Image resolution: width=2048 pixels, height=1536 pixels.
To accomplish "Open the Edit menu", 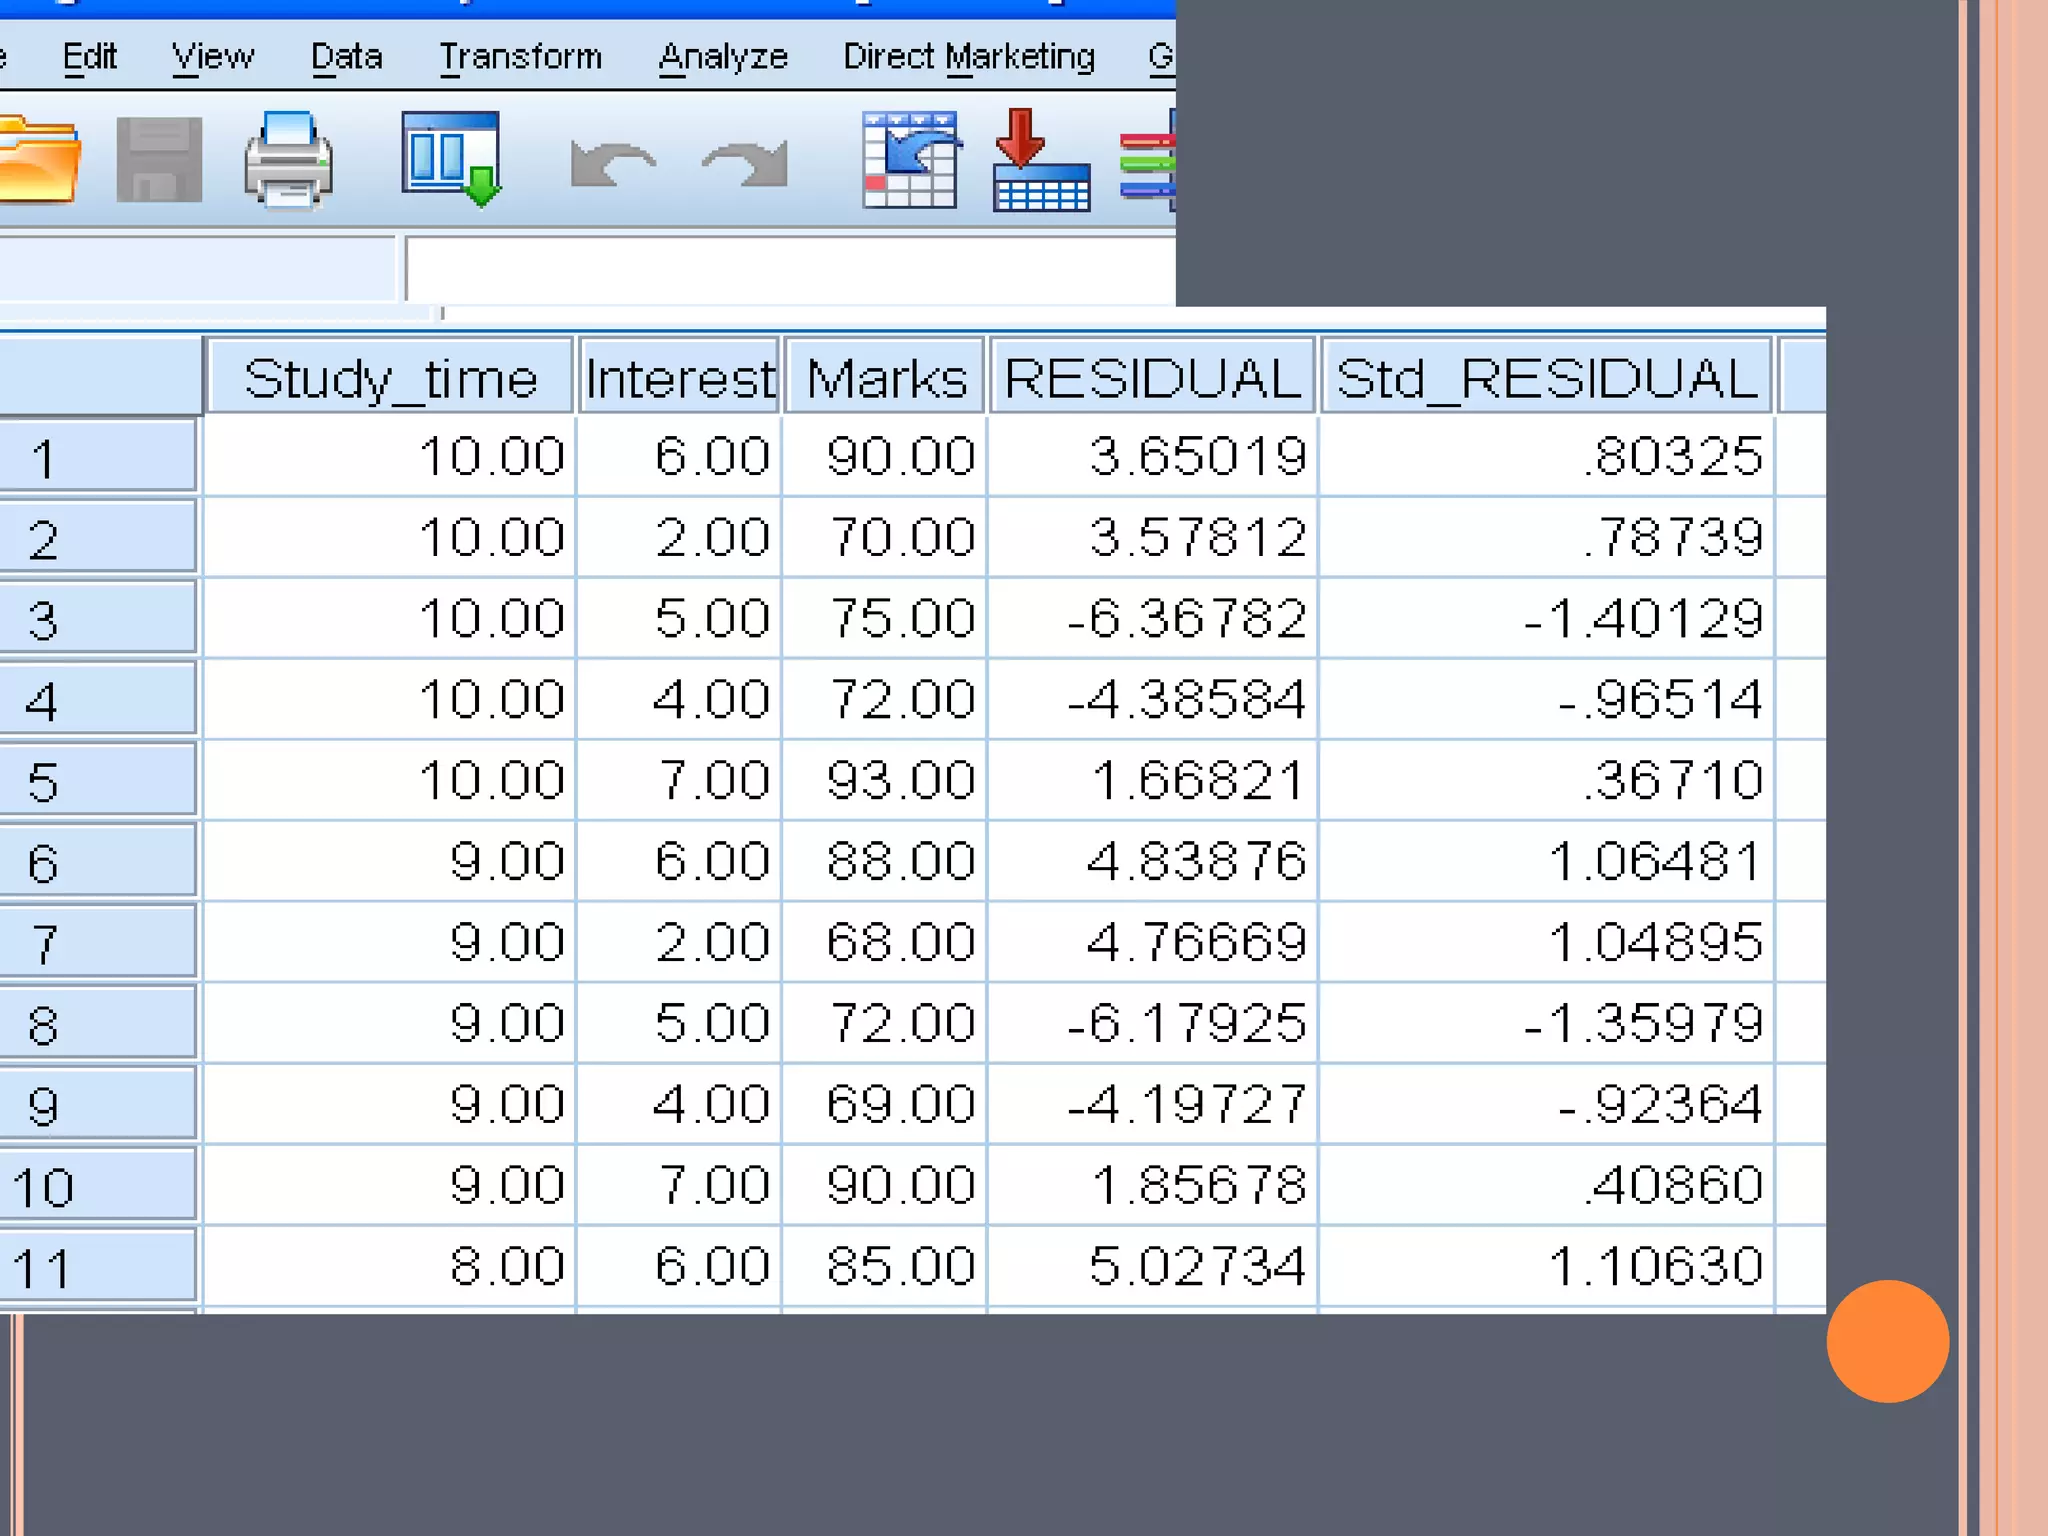I will (89, 57).
